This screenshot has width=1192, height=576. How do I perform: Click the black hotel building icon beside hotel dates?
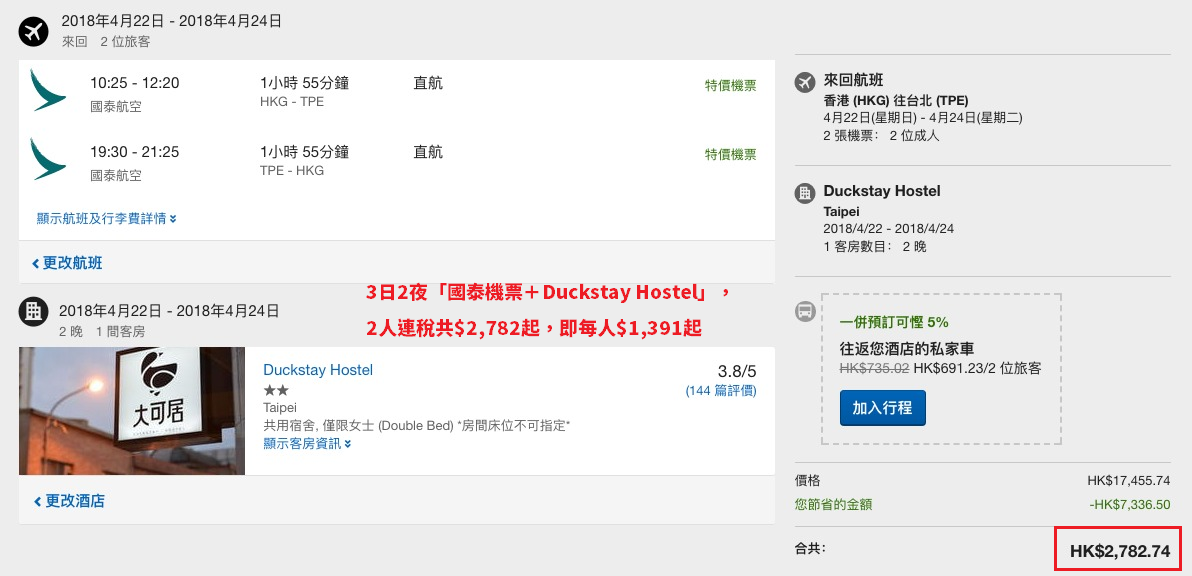33,310
